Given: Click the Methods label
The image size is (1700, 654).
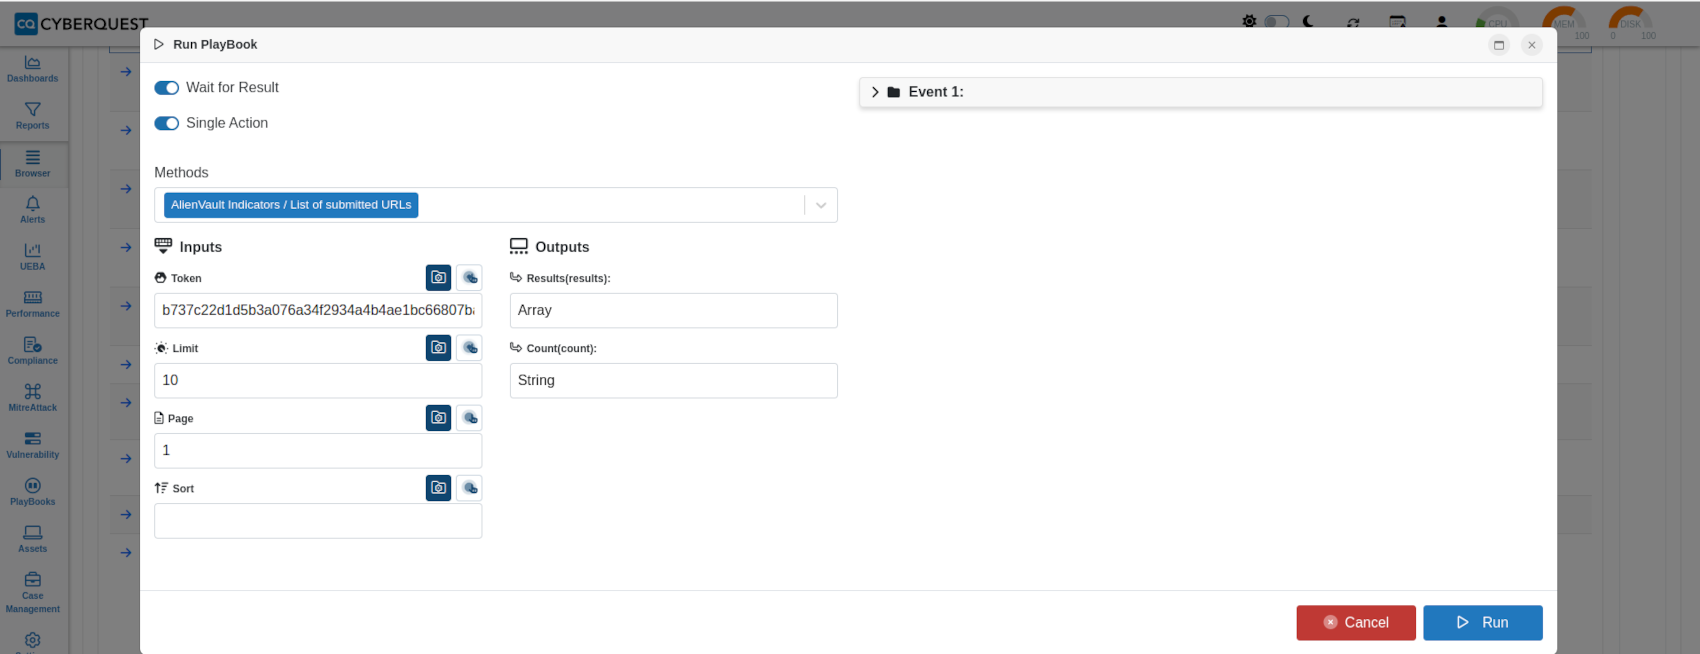Looking at the screenshot, I should point(181,173).
